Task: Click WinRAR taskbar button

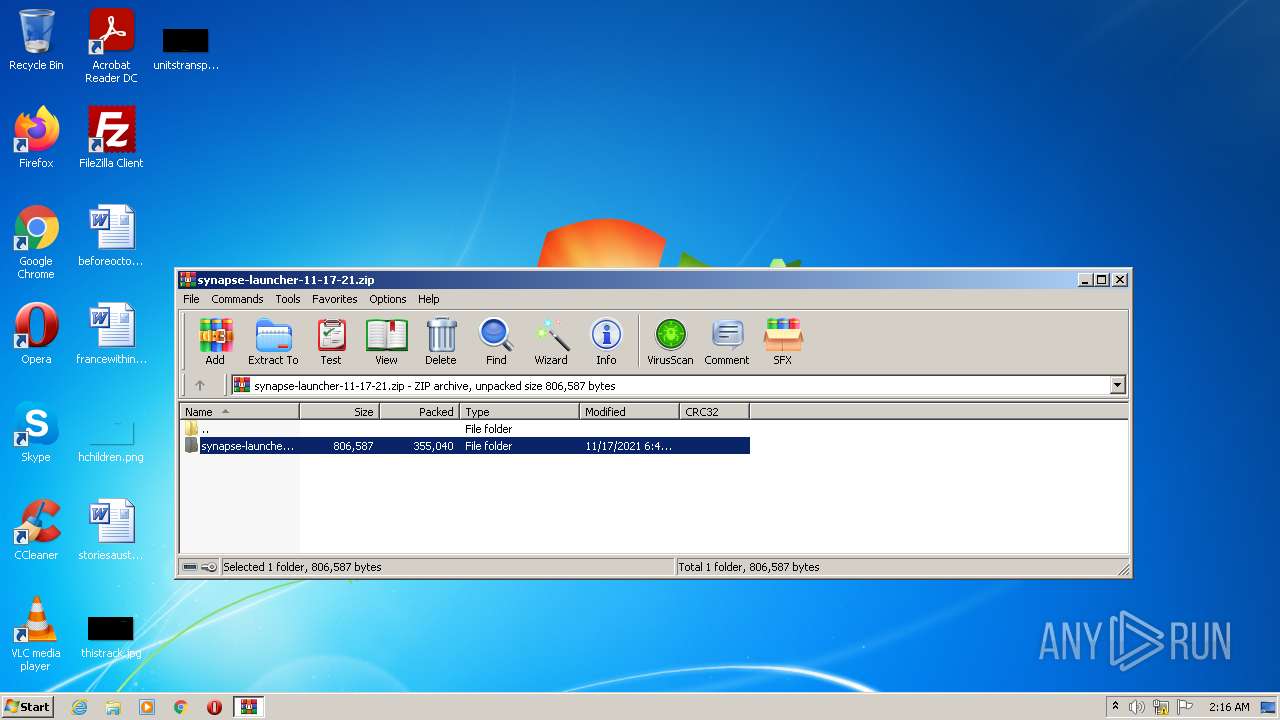Action: (249, 707)
